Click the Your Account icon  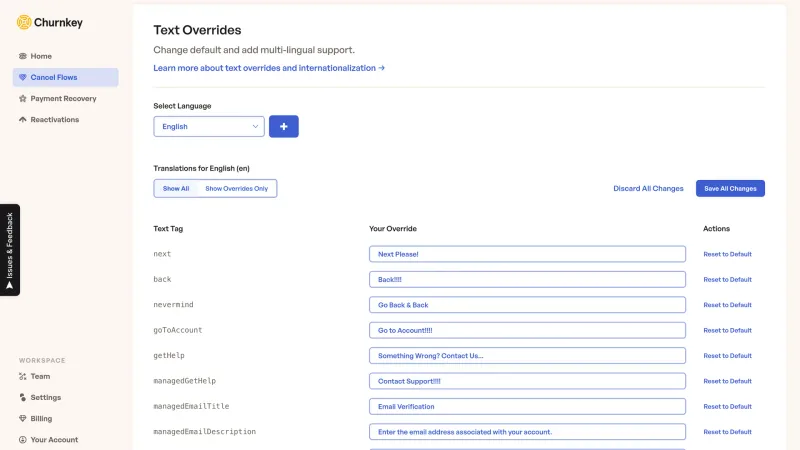point(22,440)
